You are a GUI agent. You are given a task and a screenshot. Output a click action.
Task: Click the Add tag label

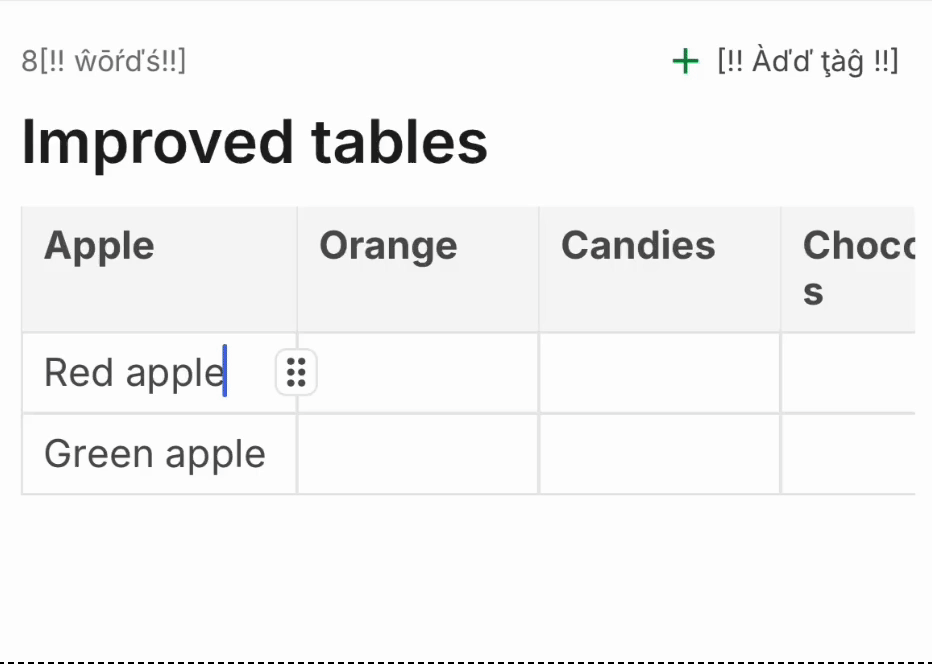[x=808, y=62]
